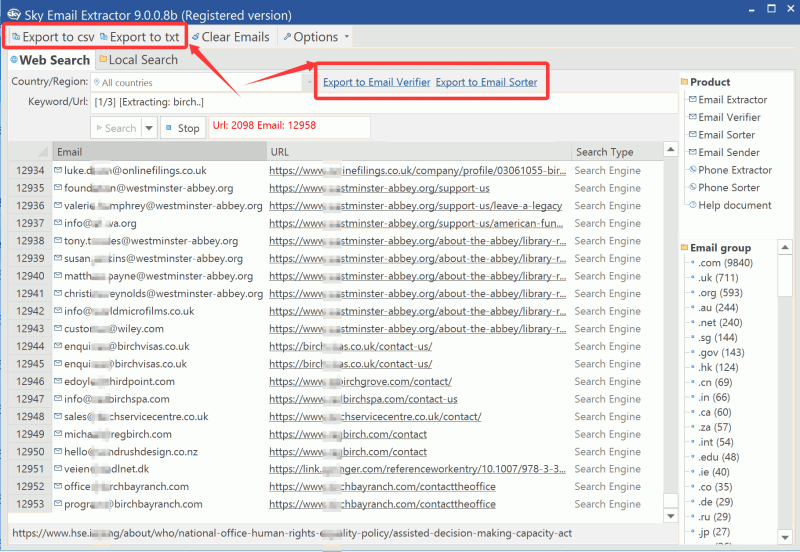
Task: Open the referenceworkentry URL in row 12951
Action: click(417, 469)
